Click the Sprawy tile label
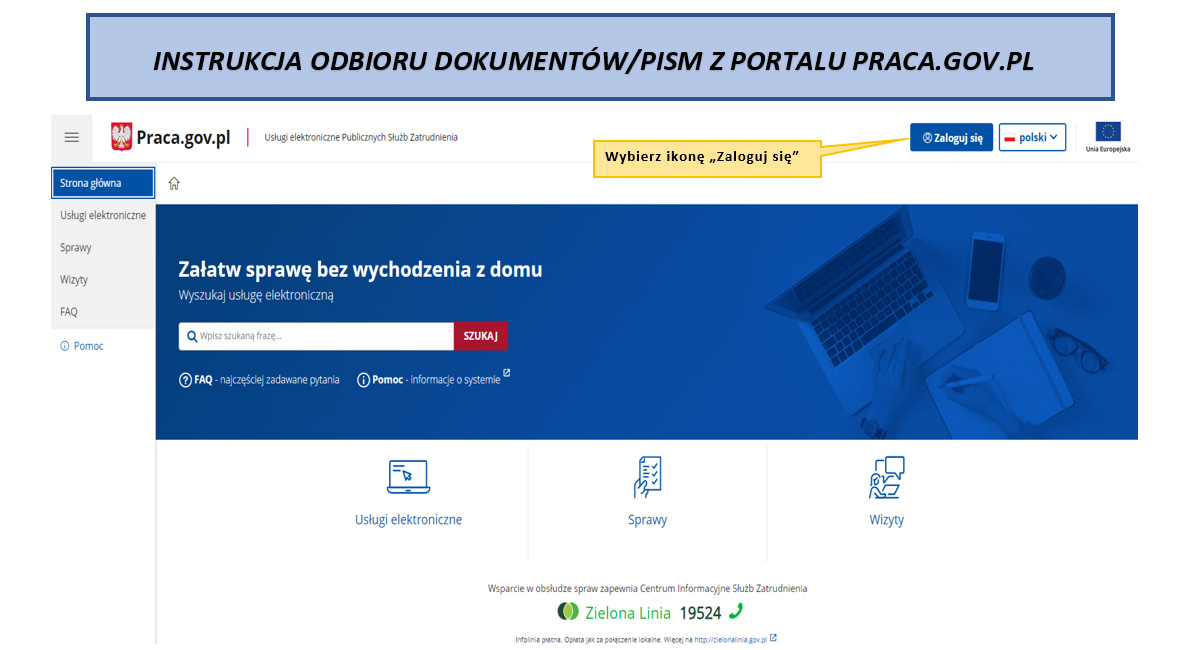Screen dimensions: 1200x650 647,520
